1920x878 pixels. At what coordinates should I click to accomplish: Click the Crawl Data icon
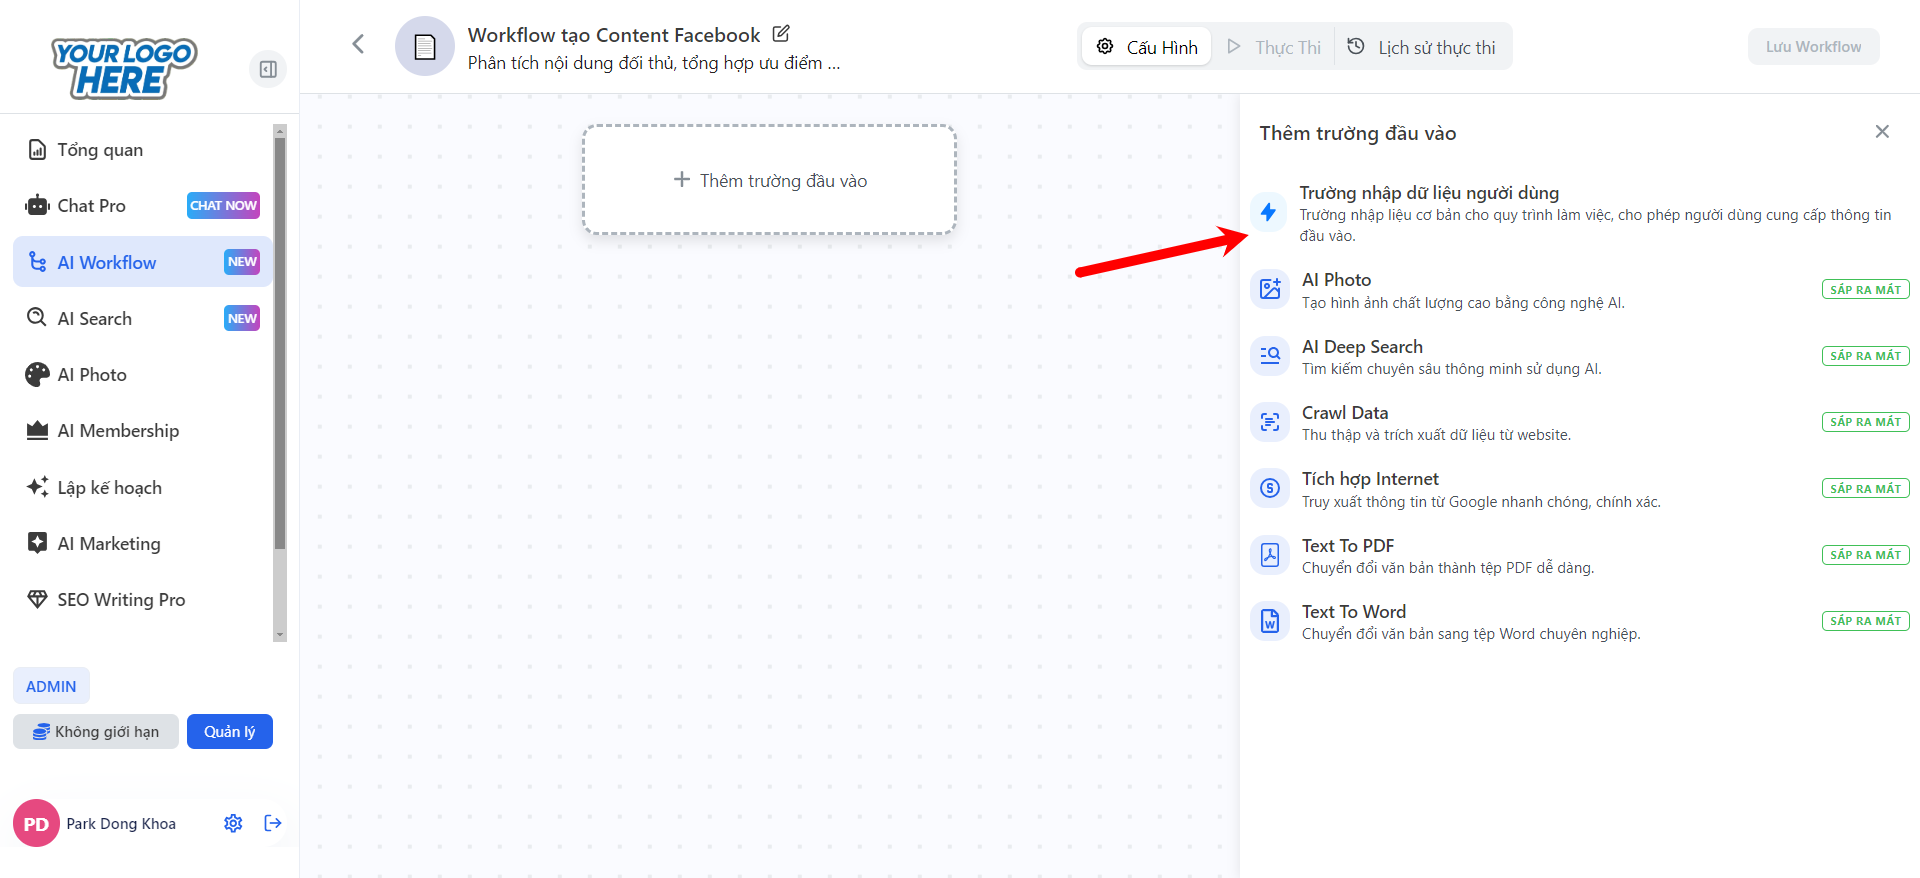point(1269,422)
